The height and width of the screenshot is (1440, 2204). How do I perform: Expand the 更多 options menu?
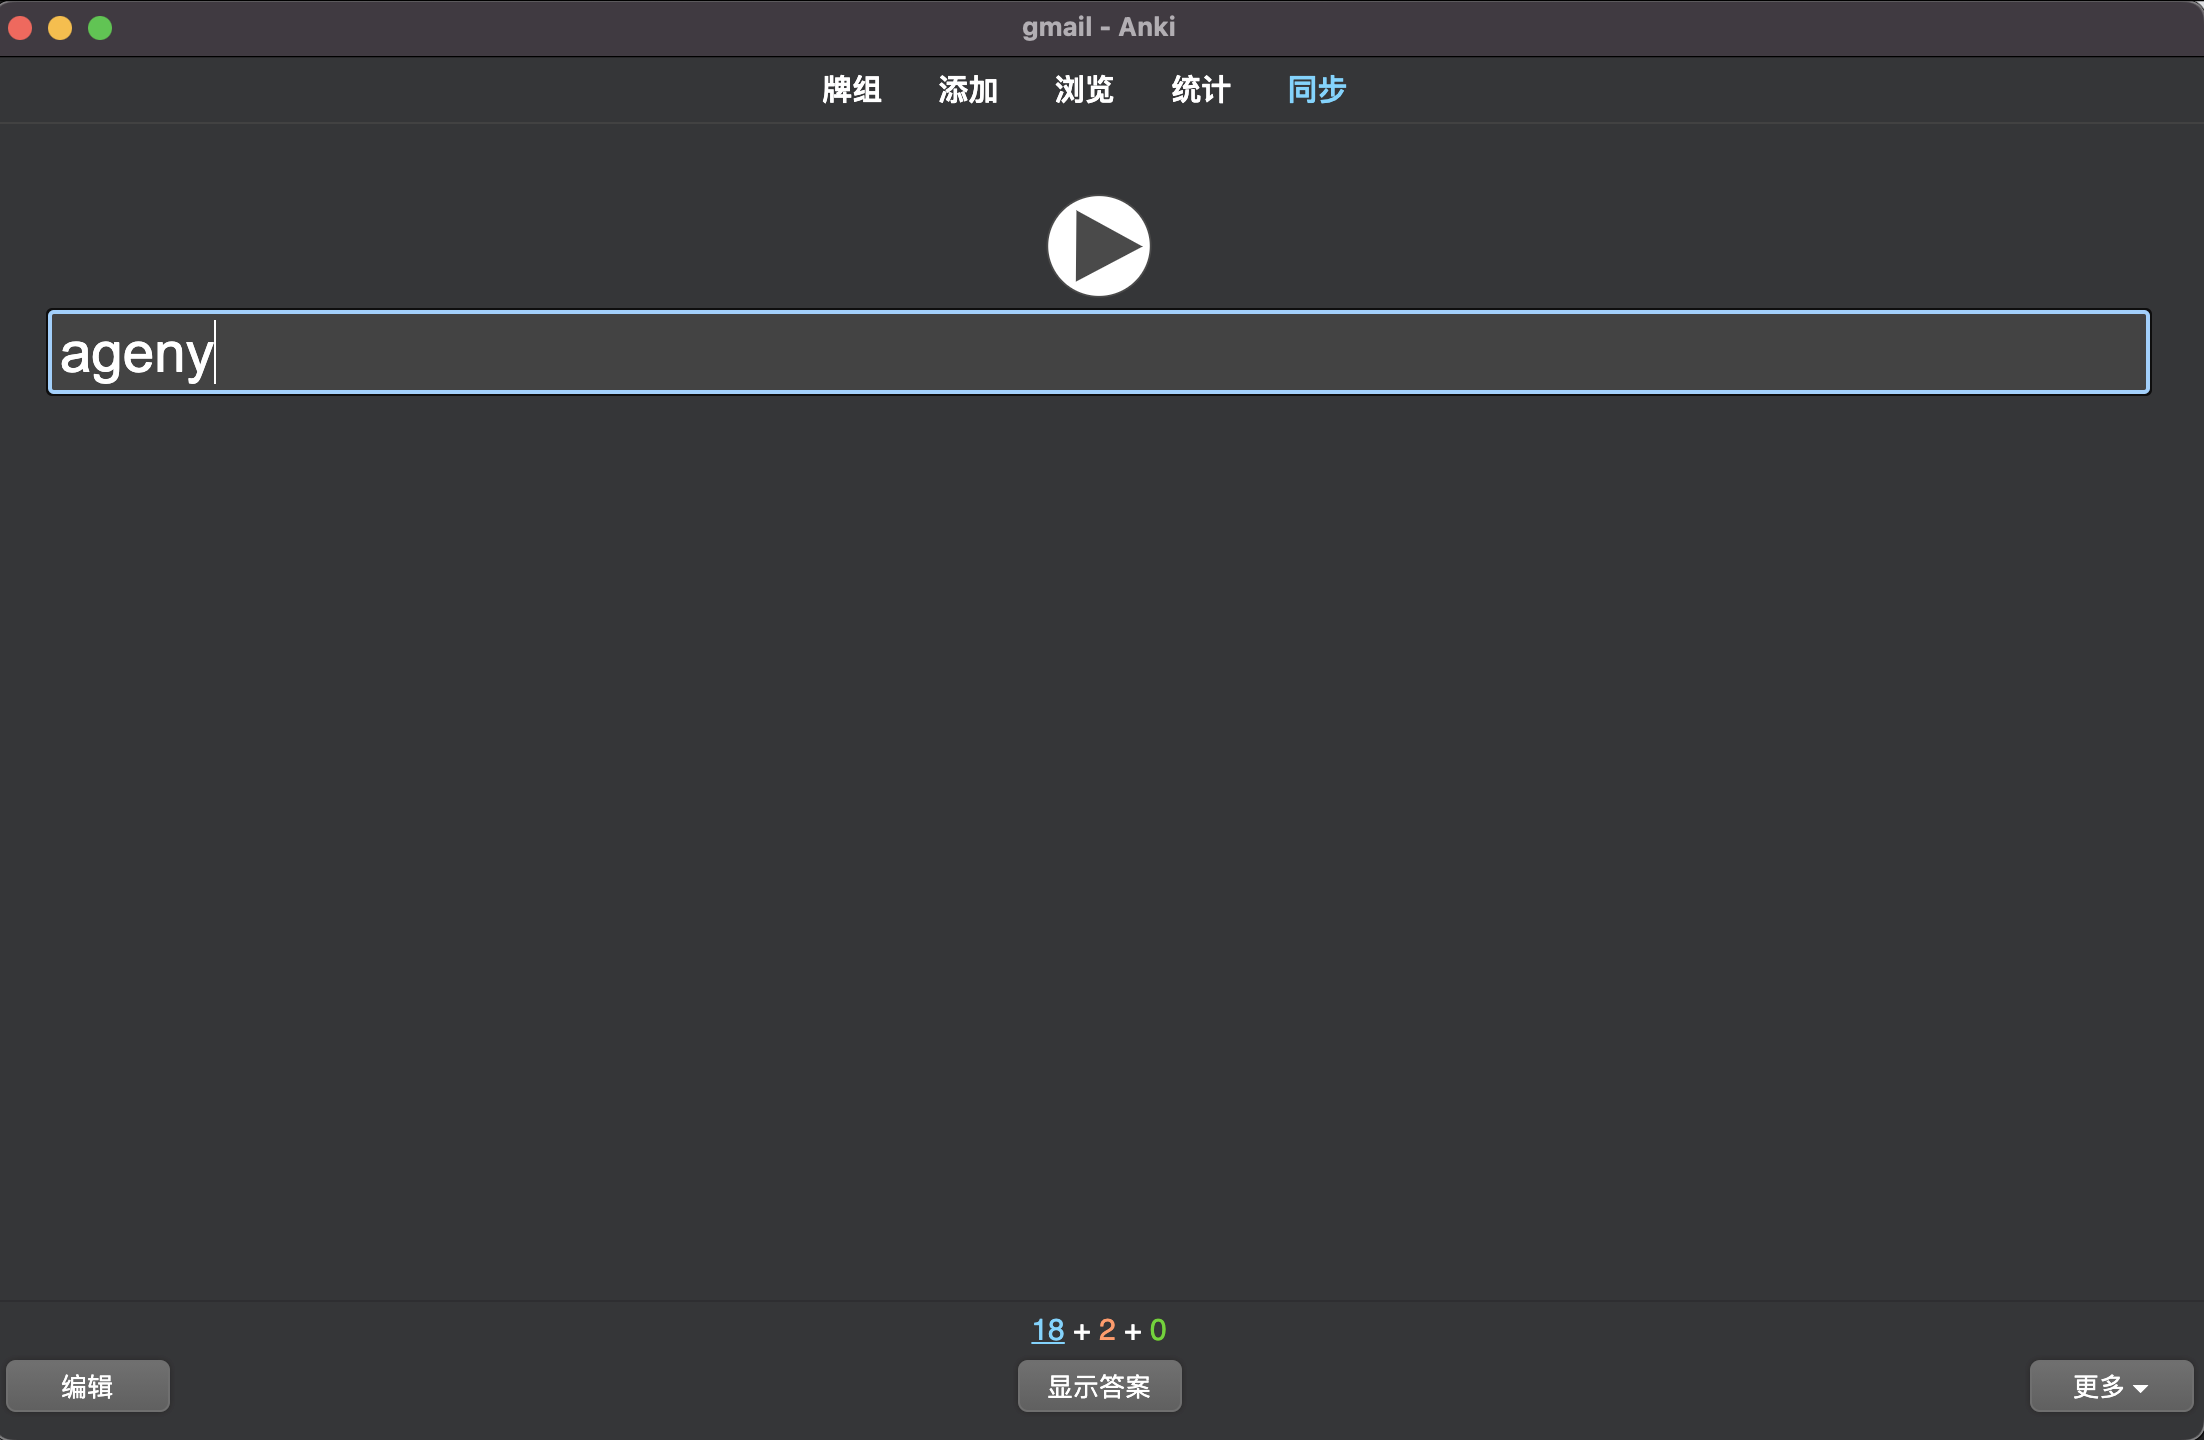pos(2111,1386)
